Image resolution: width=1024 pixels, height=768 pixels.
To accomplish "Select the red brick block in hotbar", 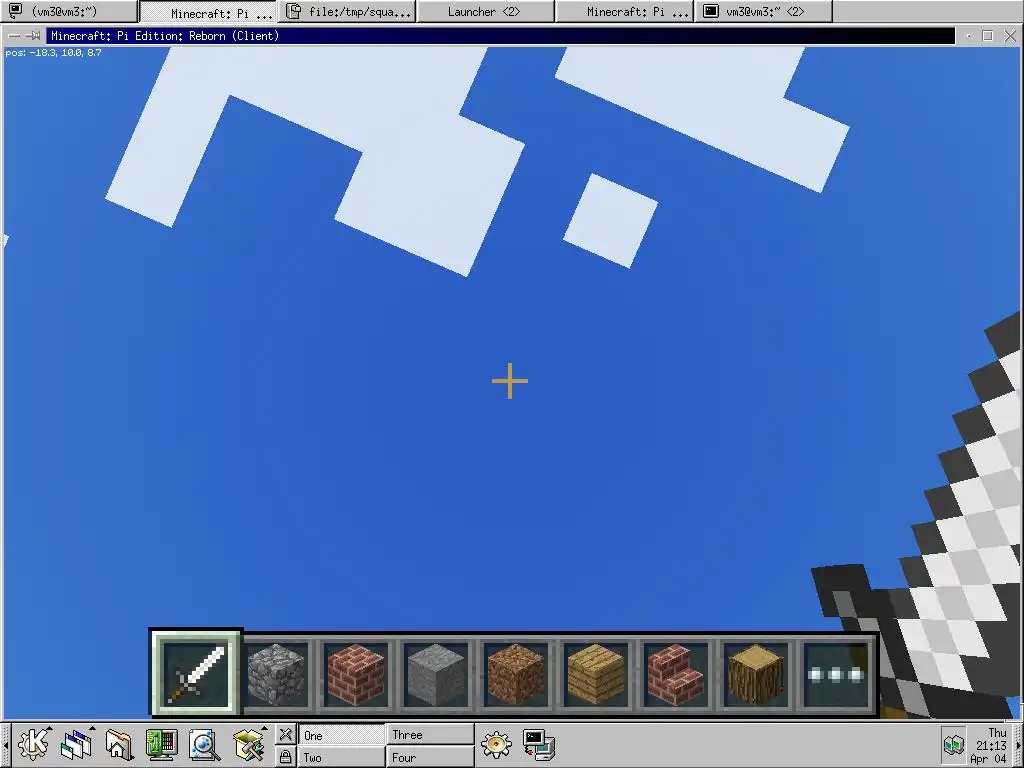I will (x=355, y=675).
